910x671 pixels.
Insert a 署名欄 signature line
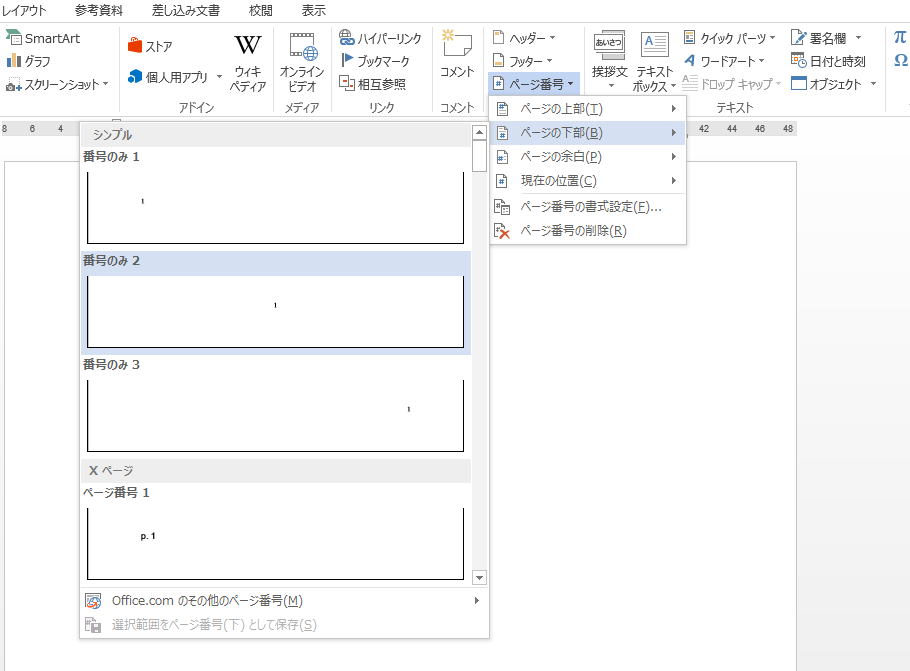[x=819, y=38]
